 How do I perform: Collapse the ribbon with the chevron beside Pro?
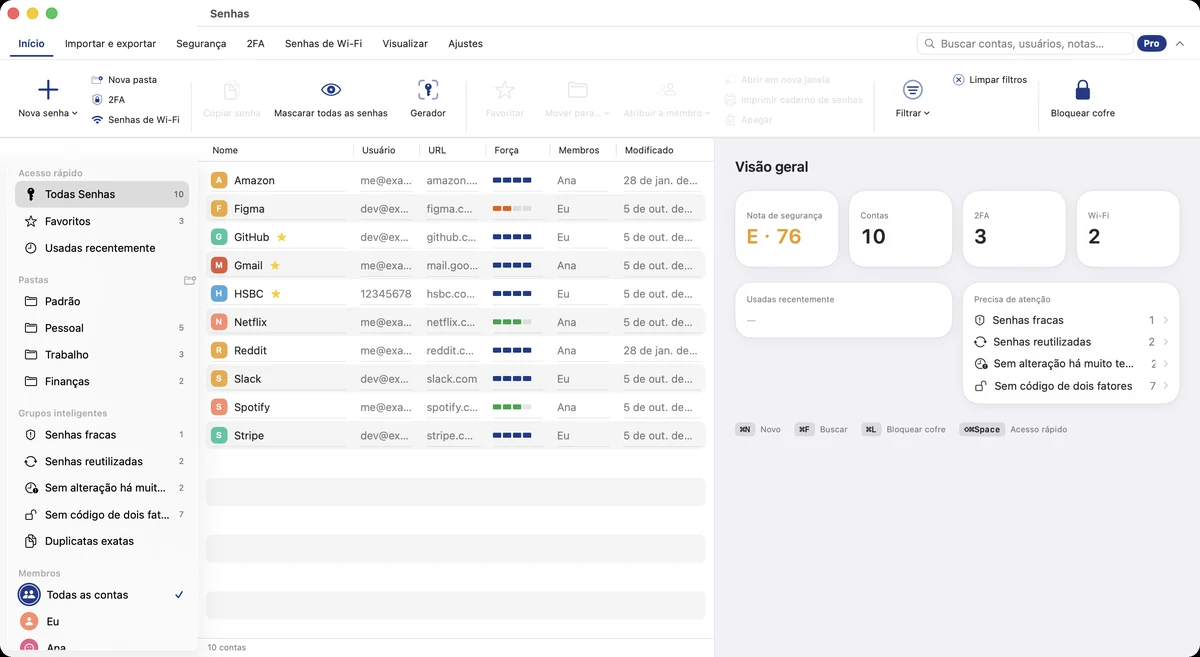pos(1180,44)
